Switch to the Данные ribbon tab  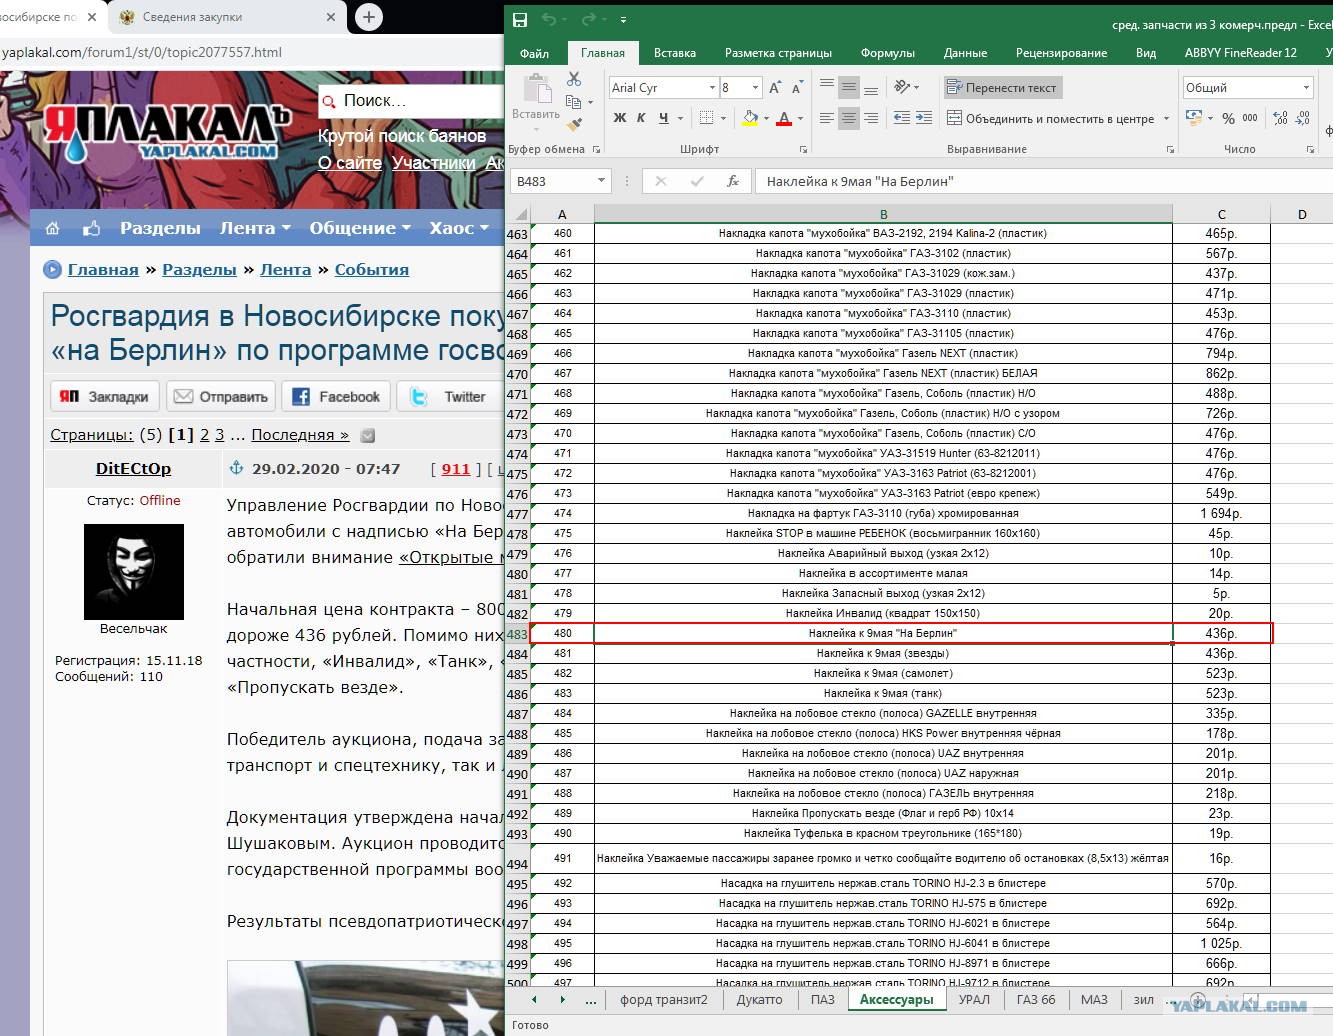tap(965, 53)
